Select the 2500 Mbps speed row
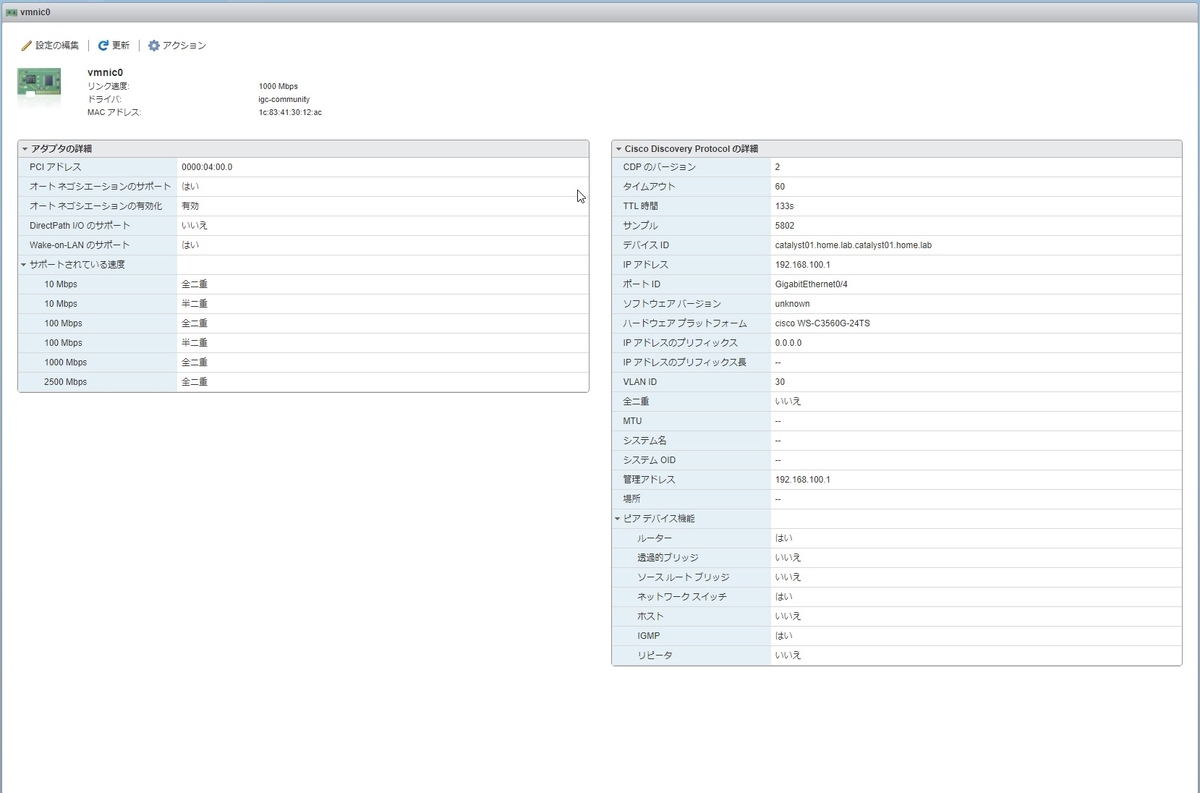The width and height of the screenshot is (1200, 793). (303, 382)
